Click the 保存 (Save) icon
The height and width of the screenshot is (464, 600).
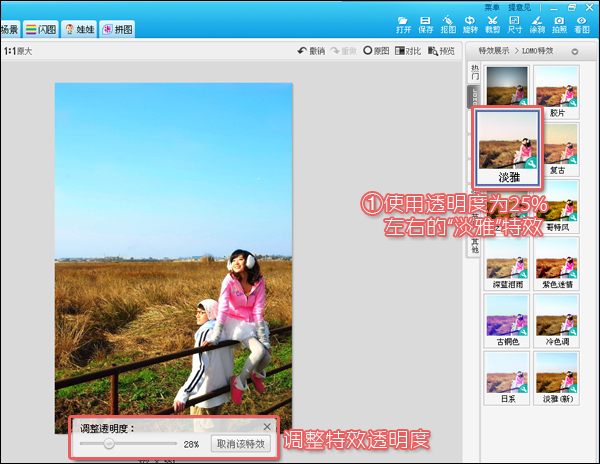pyautogui.click(x=426, y=24)
